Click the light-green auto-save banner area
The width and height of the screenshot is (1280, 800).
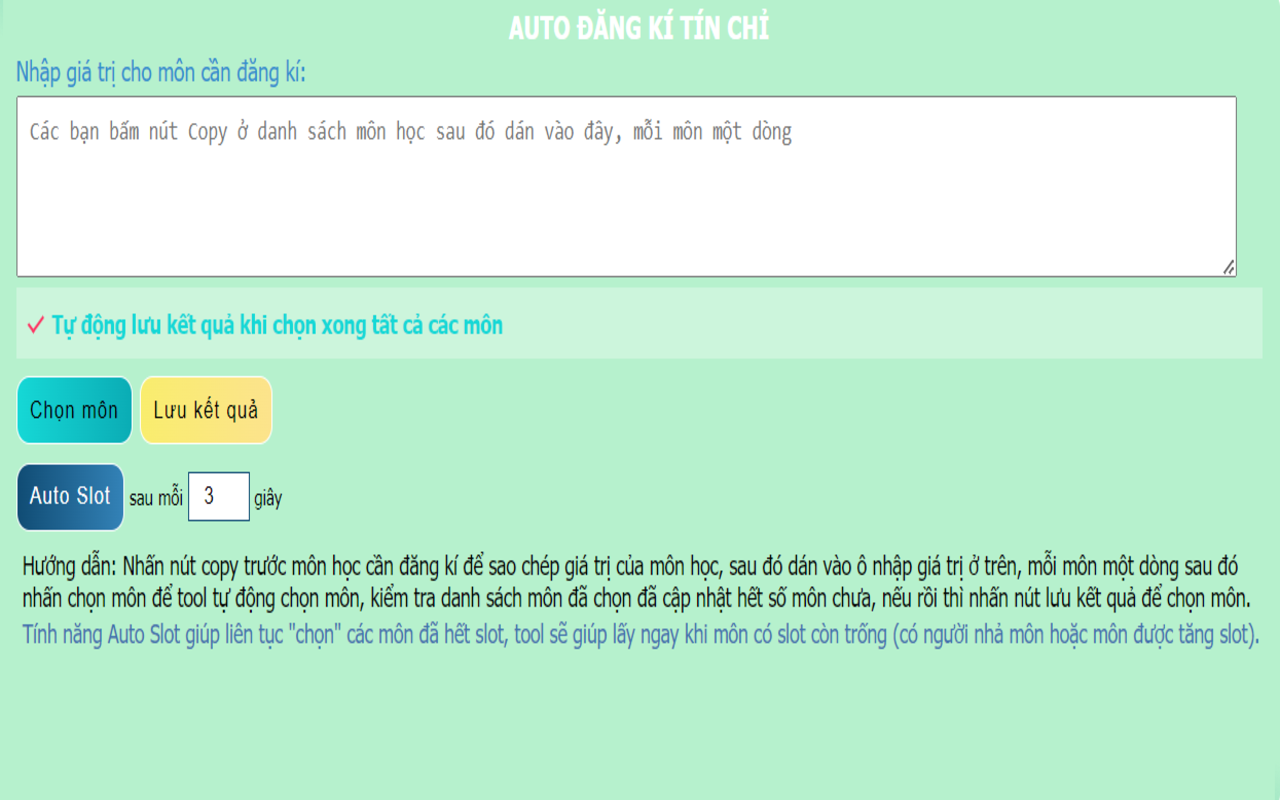click(x=640, y=325)
